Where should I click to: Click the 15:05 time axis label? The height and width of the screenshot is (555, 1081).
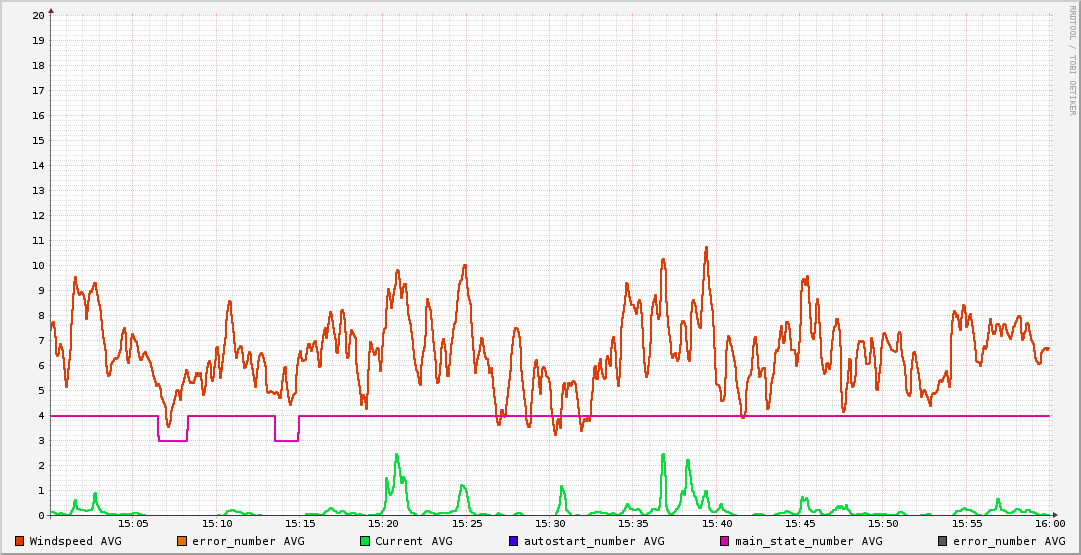(x=134, y=523)
